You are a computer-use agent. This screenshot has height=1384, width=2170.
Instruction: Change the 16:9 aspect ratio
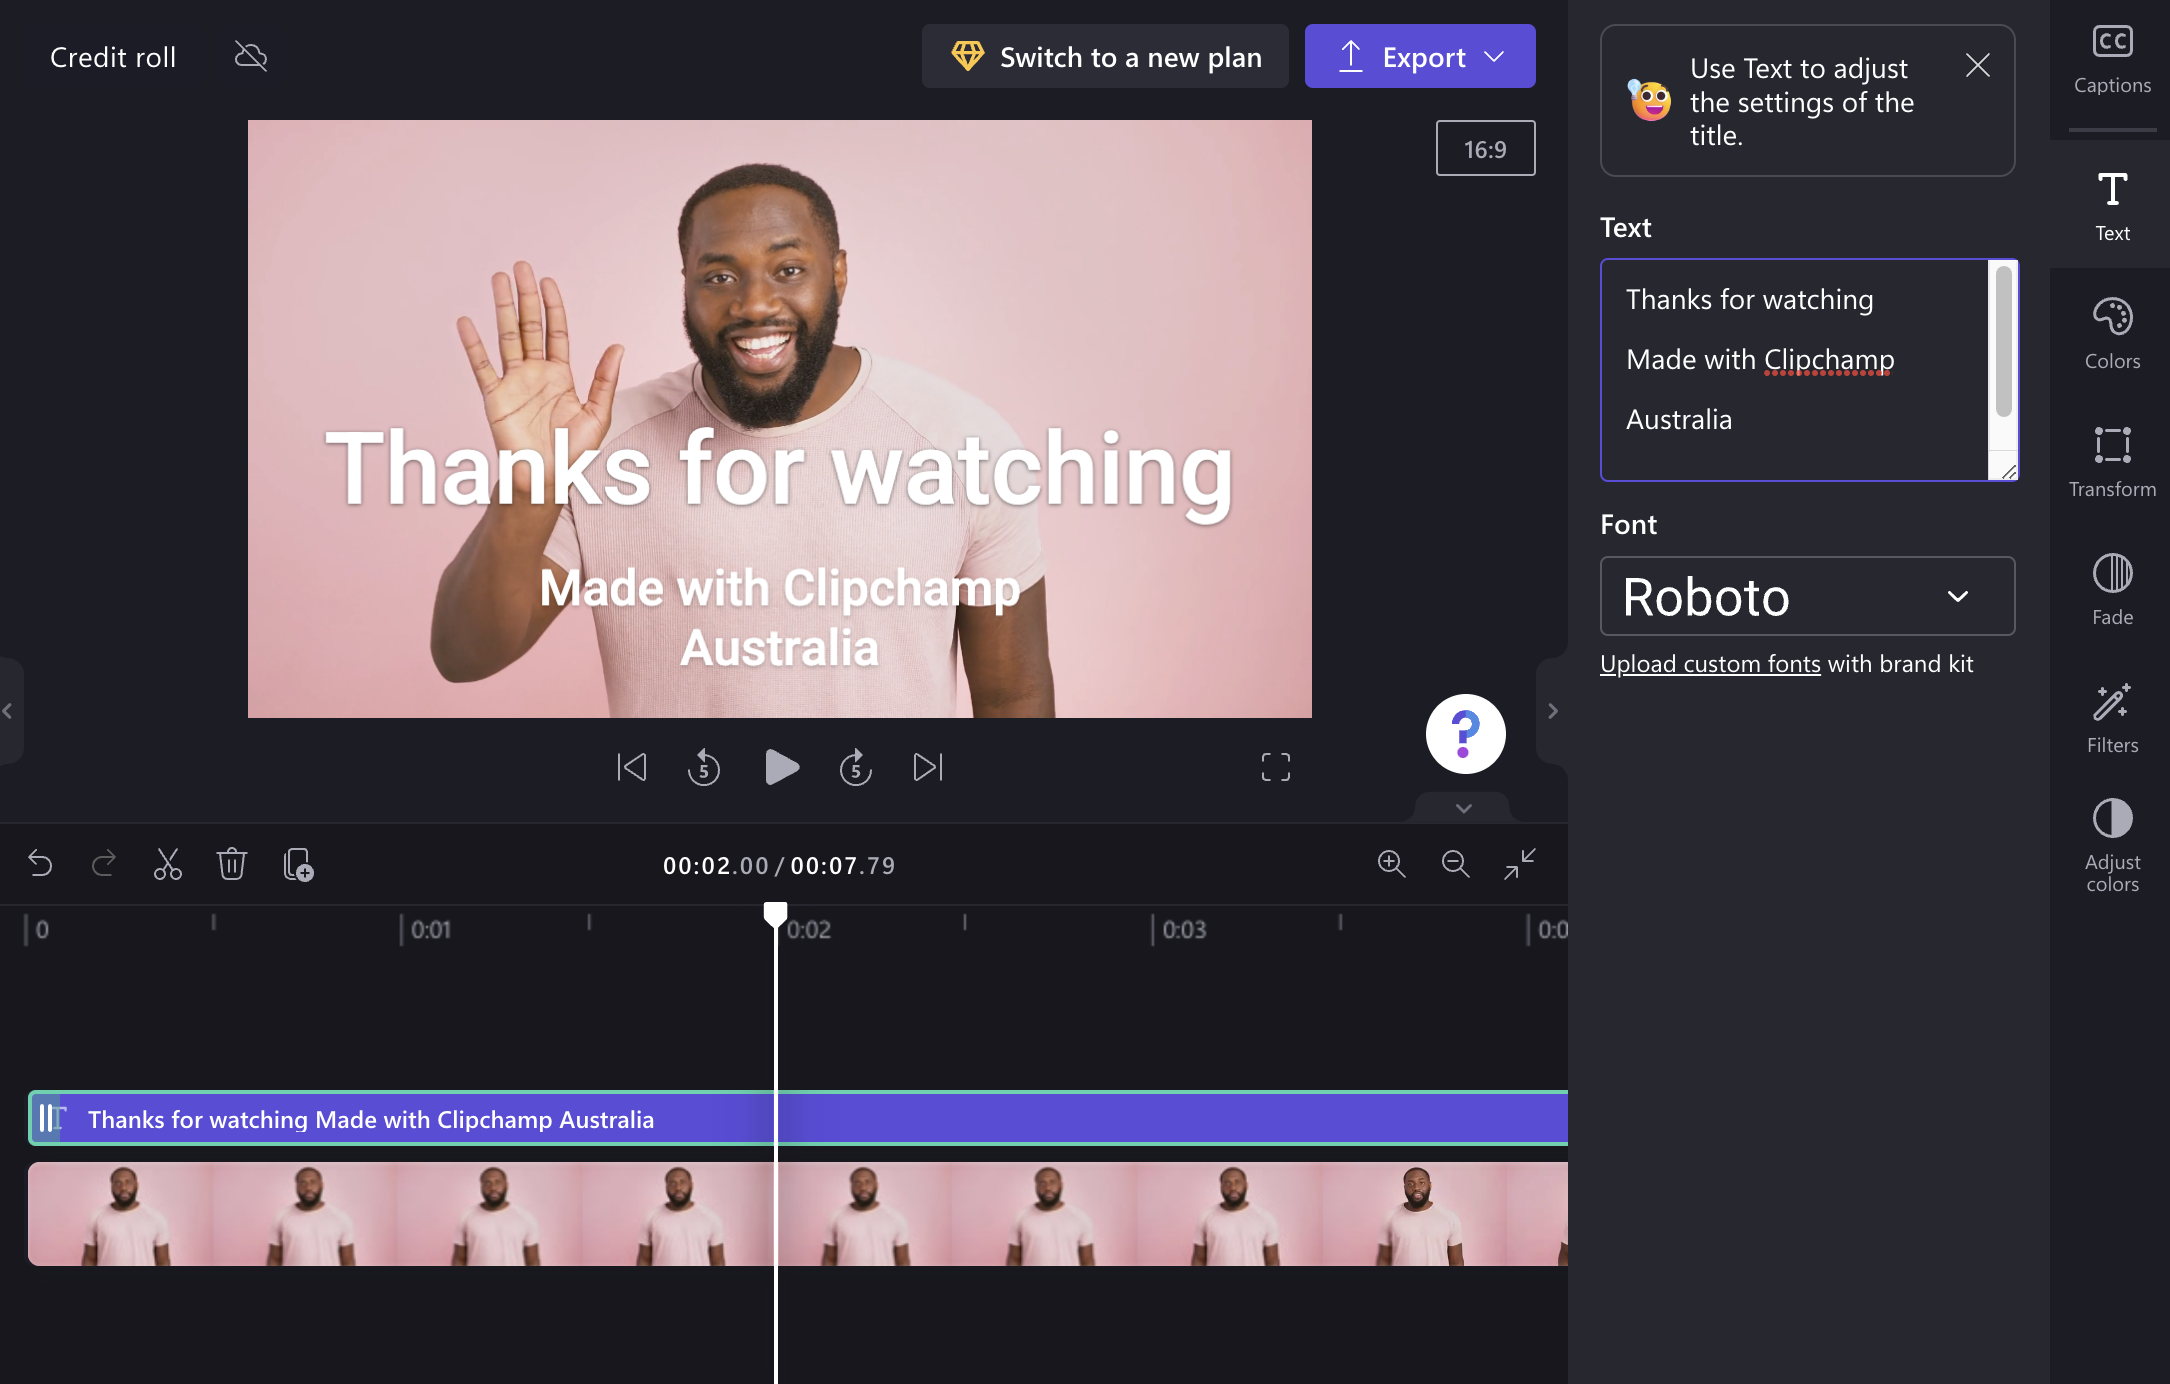click(1485, 148)
